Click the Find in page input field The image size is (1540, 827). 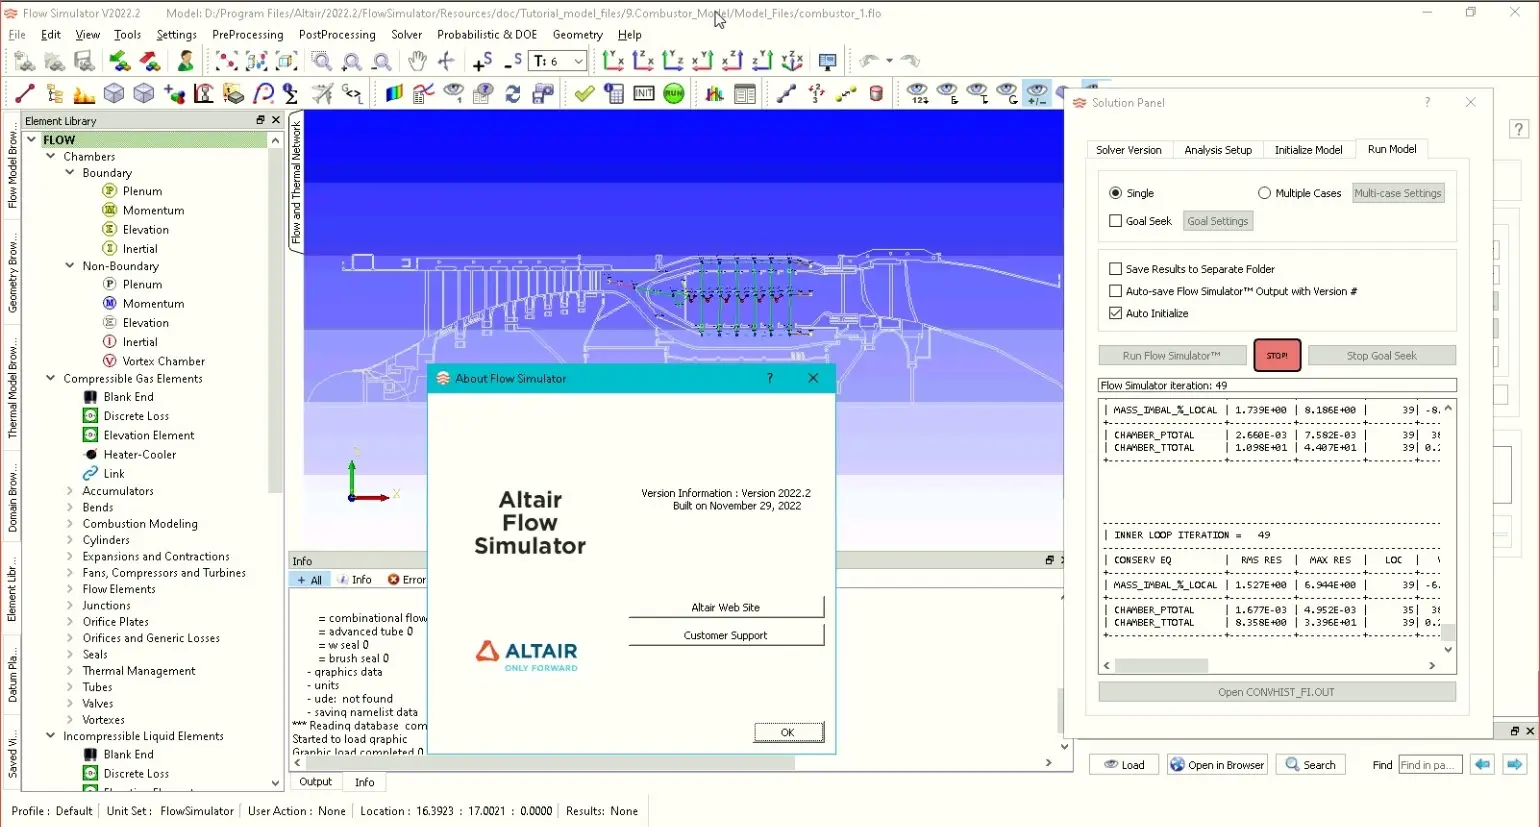1430,765
